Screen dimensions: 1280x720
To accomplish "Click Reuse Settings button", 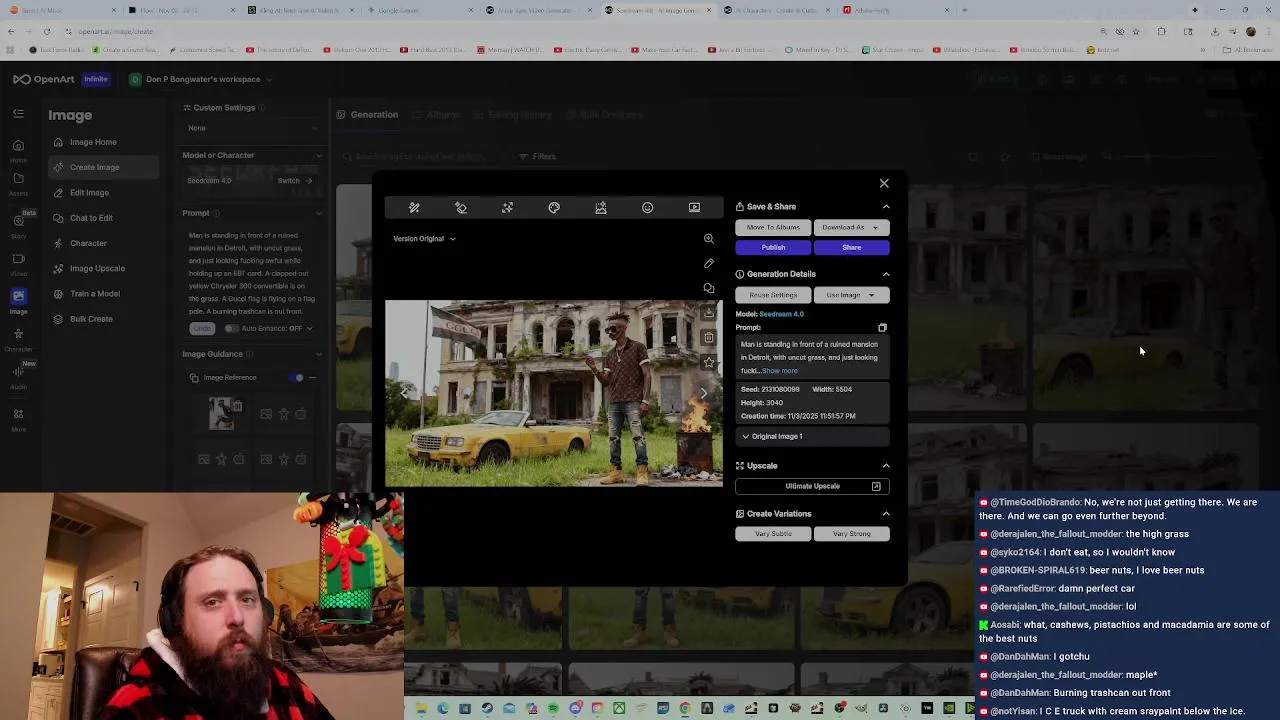I will point(773,295).
